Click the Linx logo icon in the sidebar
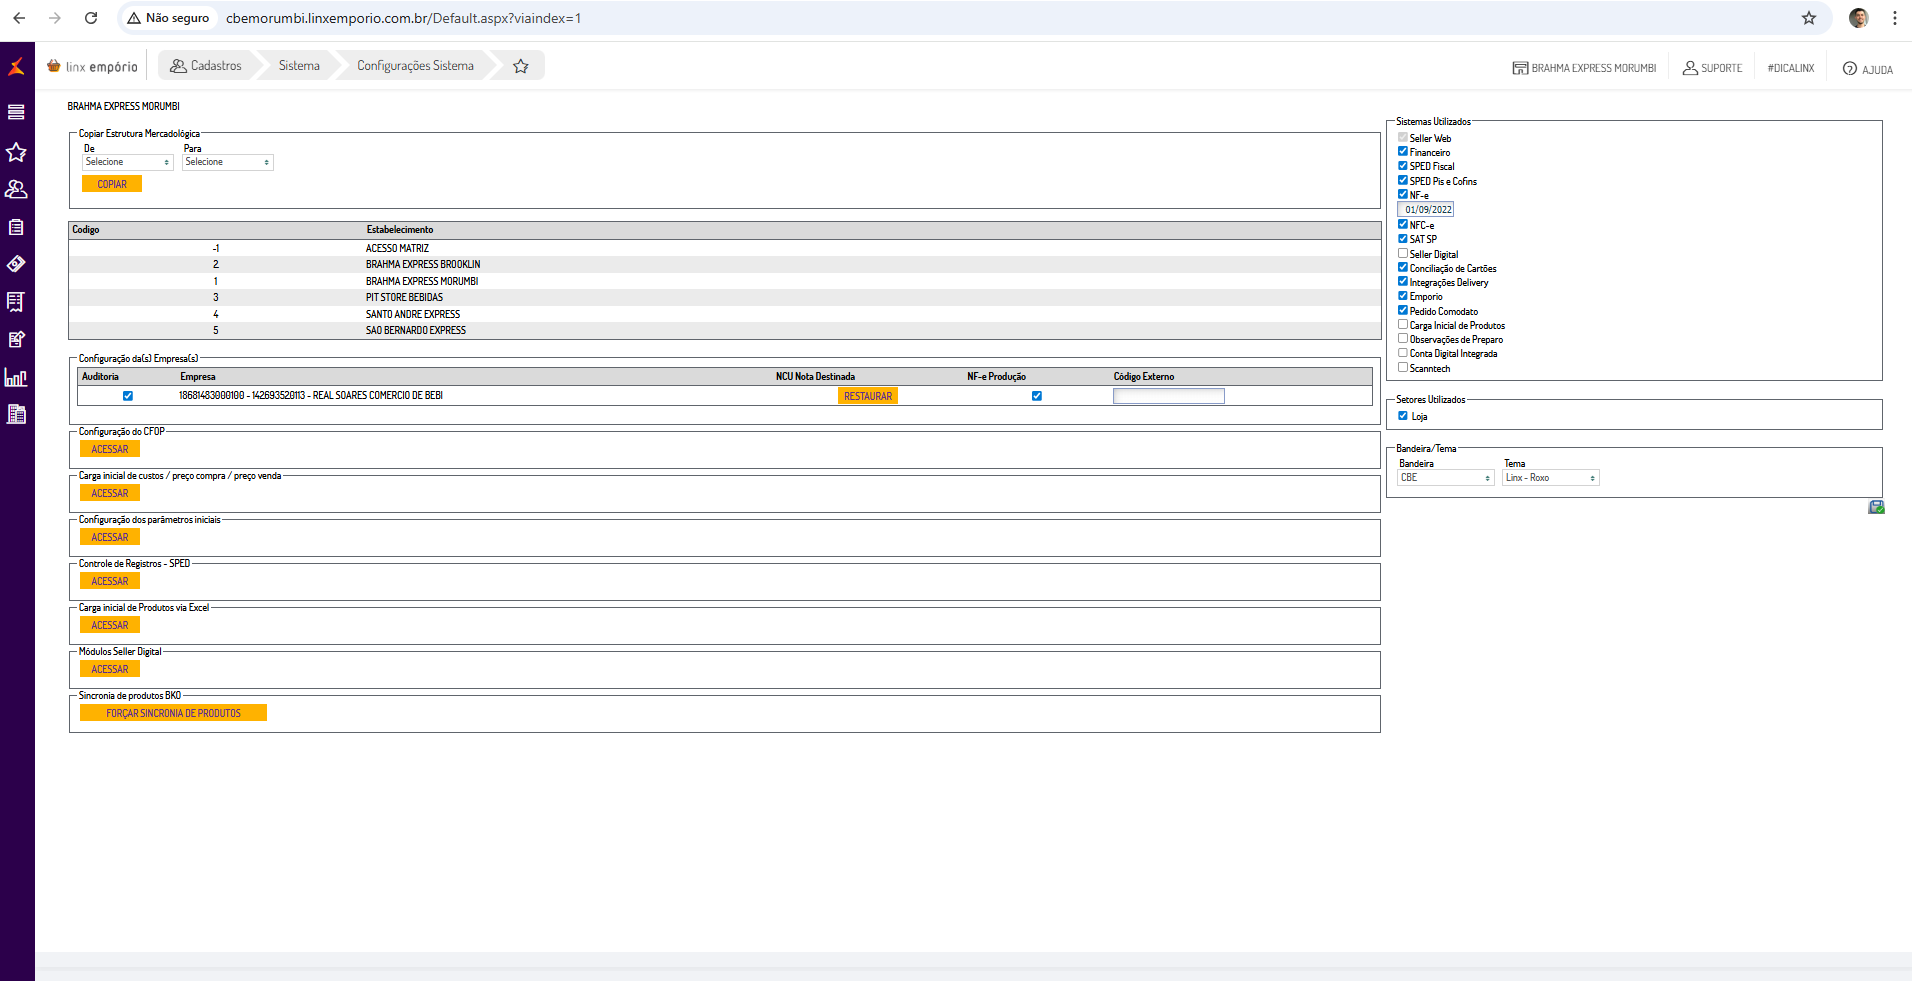Viewport: 1912px width, 981px height. 16,67
